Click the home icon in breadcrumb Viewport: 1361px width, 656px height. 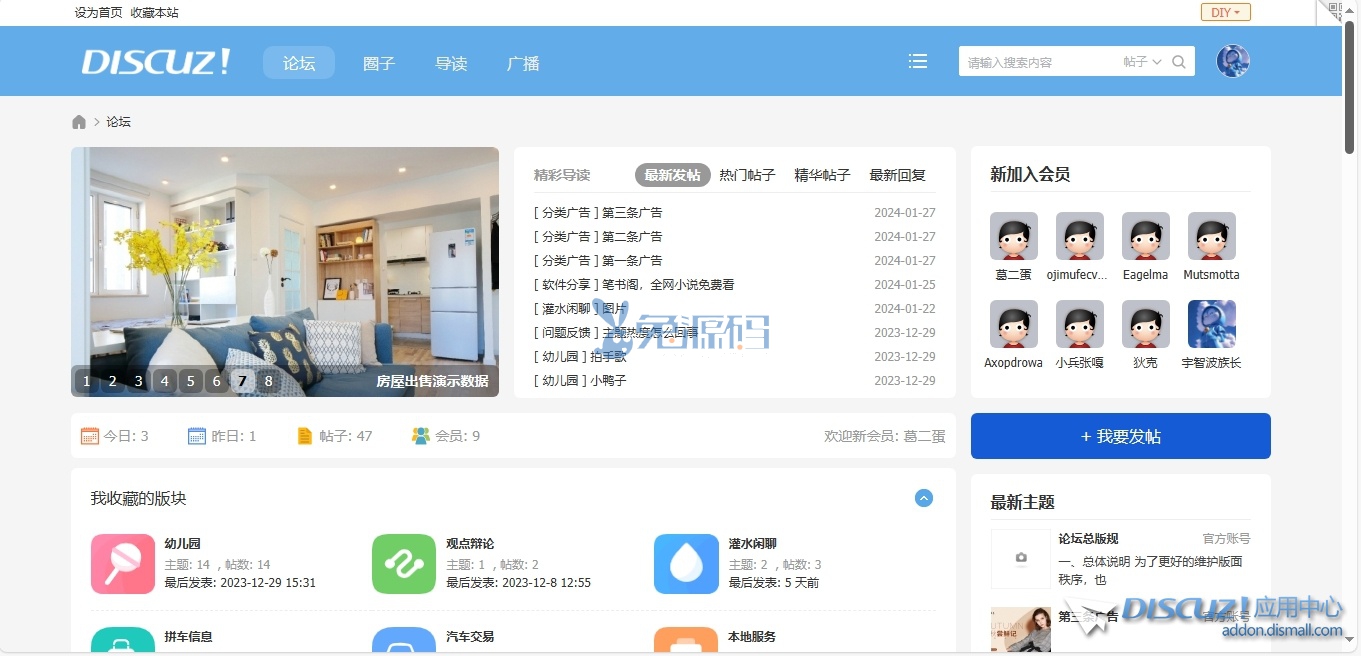click(79, 122)
